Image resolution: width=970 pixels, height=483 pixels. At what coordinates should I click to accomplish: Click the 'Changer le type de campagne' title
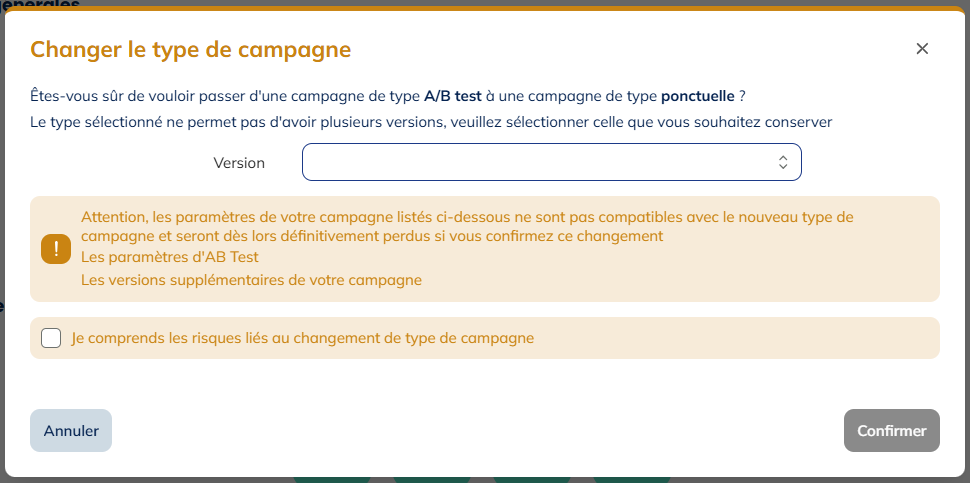[191, 49]
